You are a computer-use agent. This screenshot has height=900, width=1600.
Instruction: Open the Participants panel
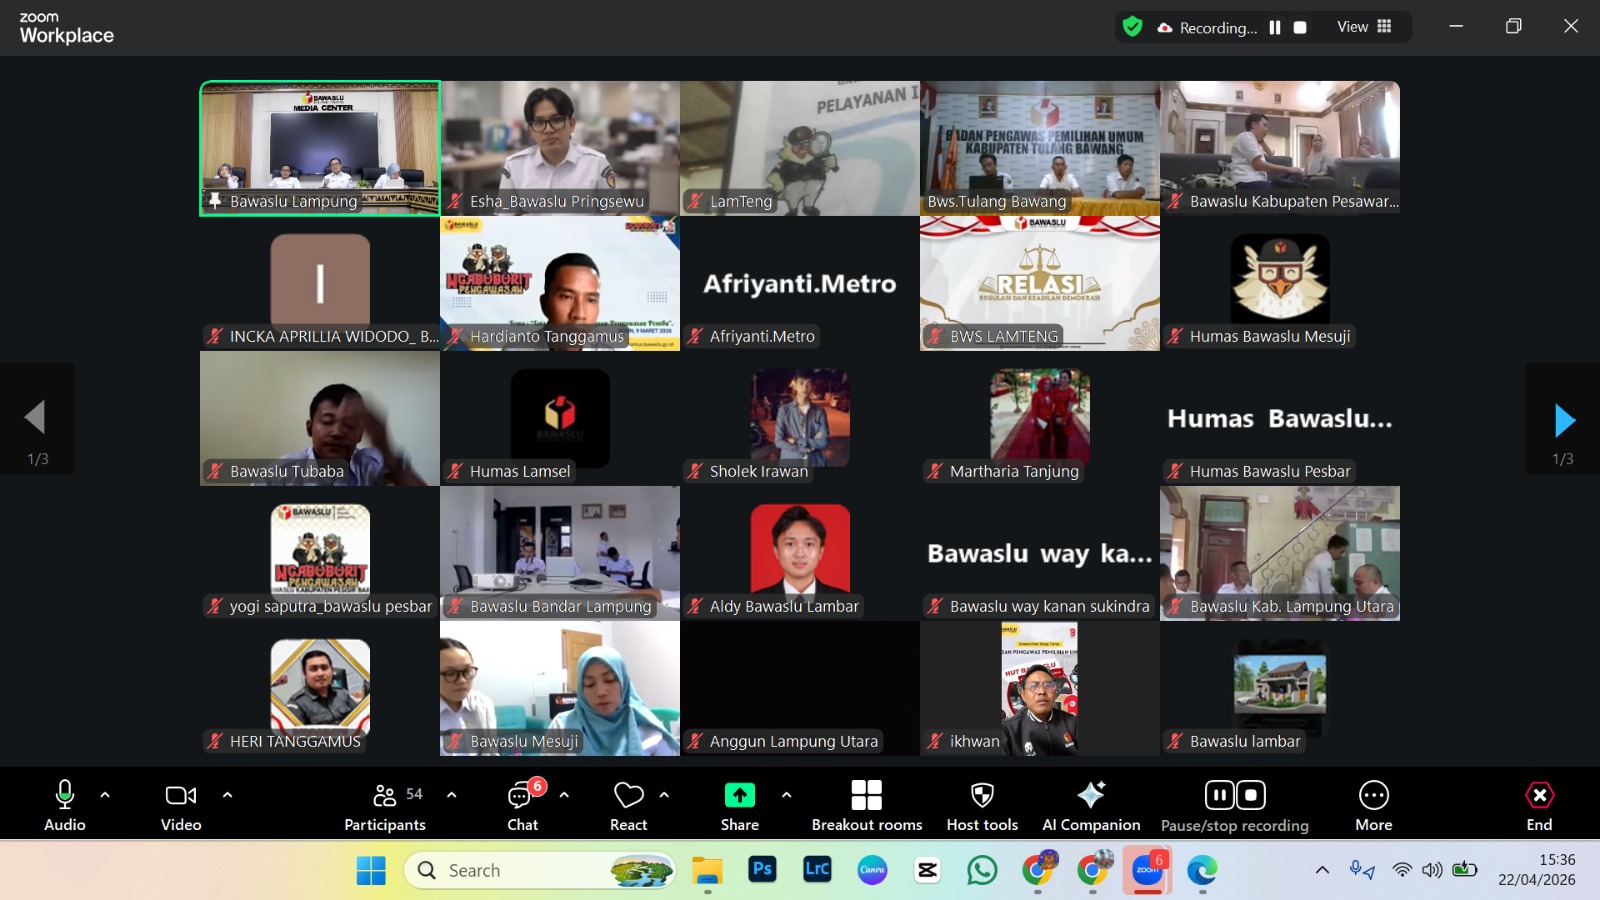(385, 805)
